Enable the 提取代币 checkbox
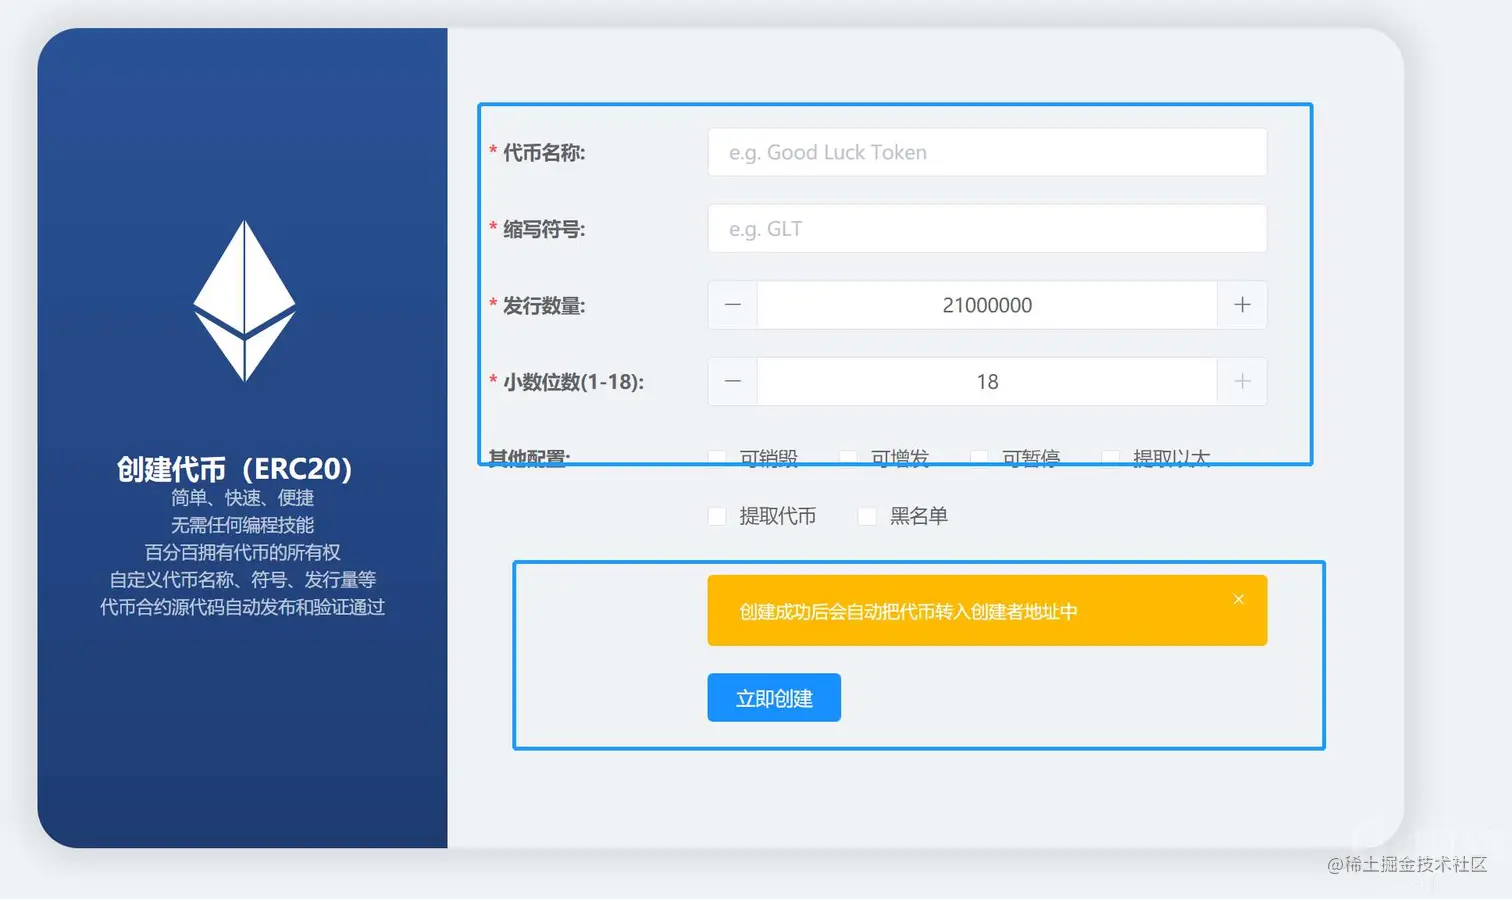This screenshot has width=1512, height=899. (717, 516)
